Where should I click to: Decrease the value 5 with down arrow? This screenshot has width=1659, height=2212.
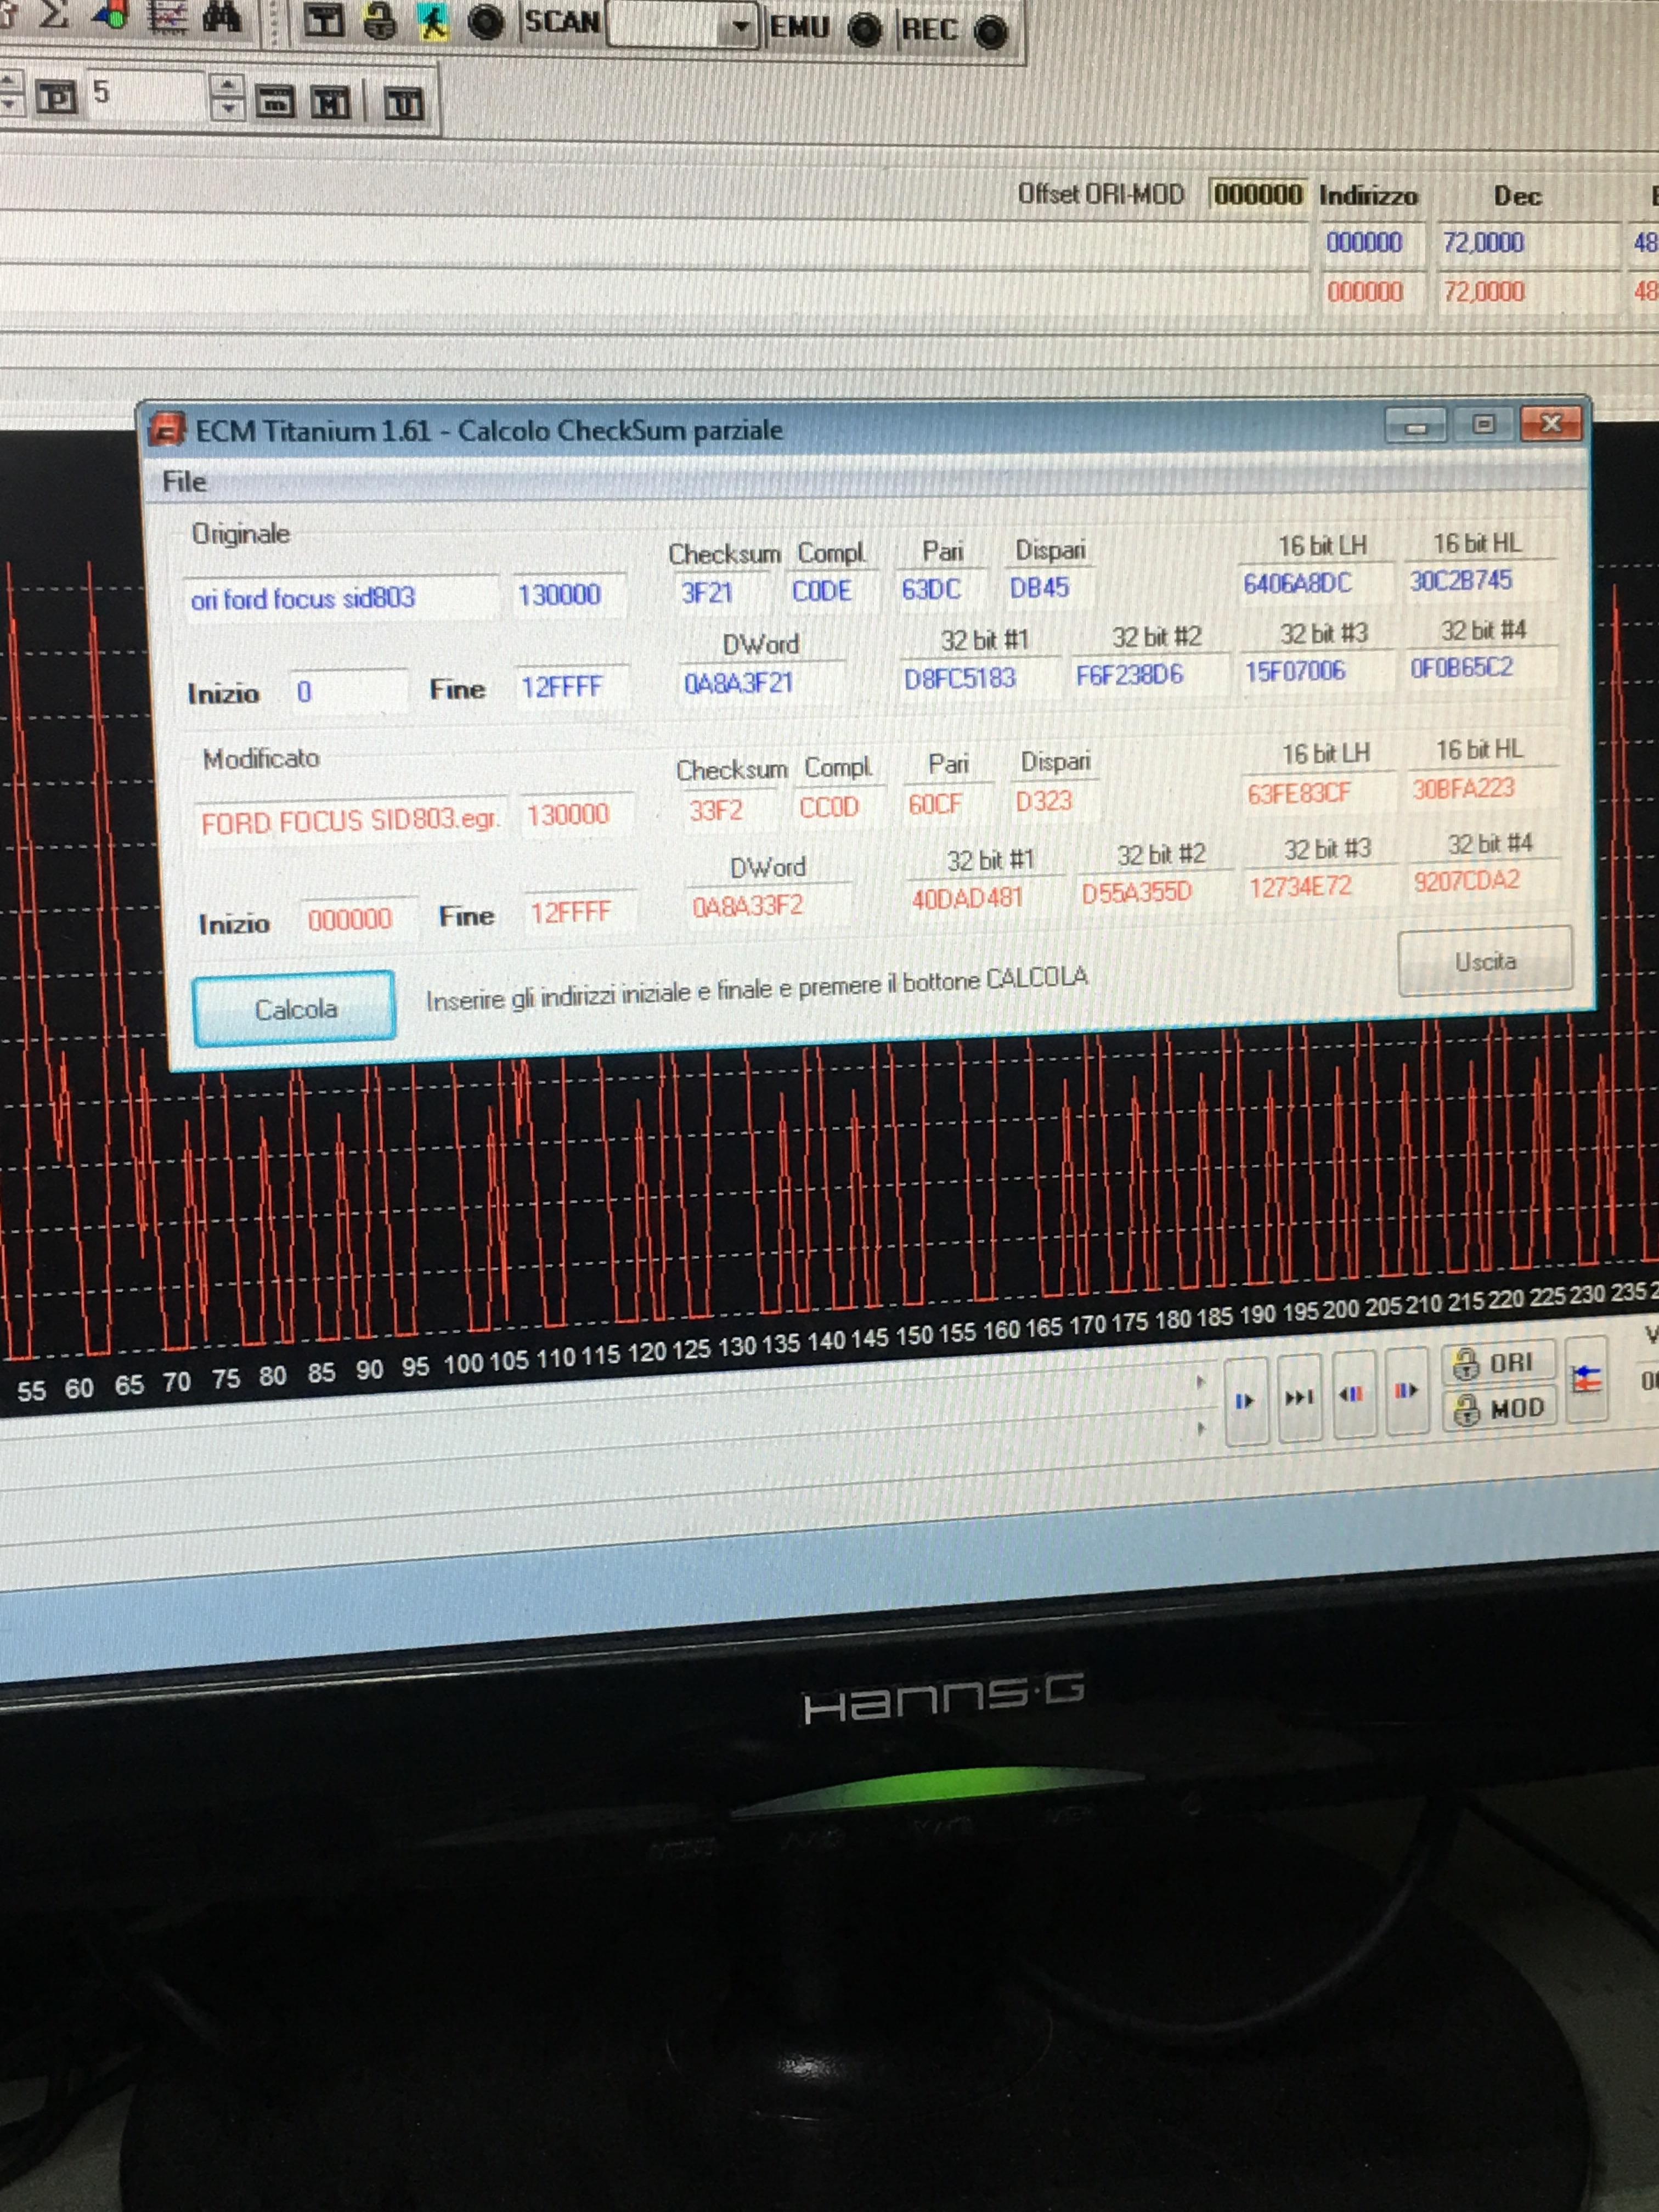pyautogui.click(x=228, y=108)
